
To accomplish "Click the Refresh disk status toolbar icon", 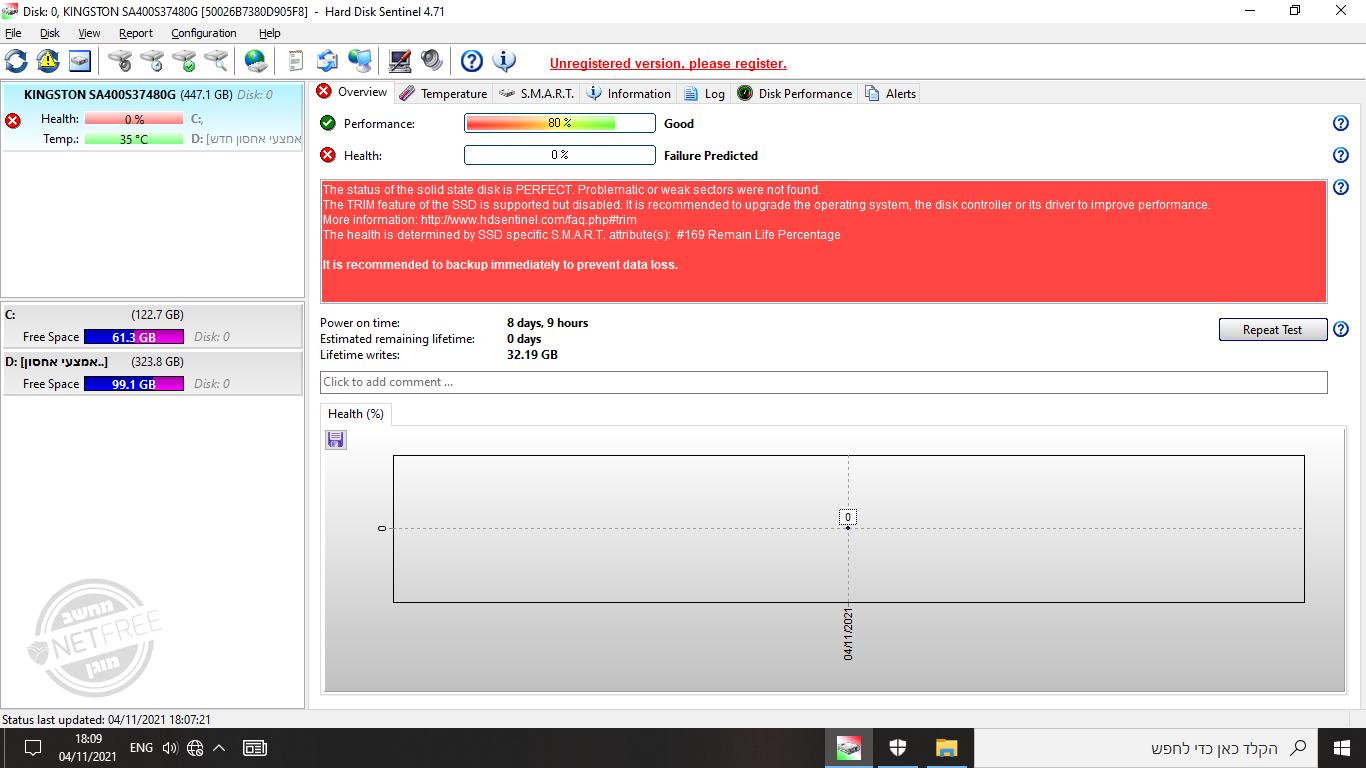I will [17, 61].
